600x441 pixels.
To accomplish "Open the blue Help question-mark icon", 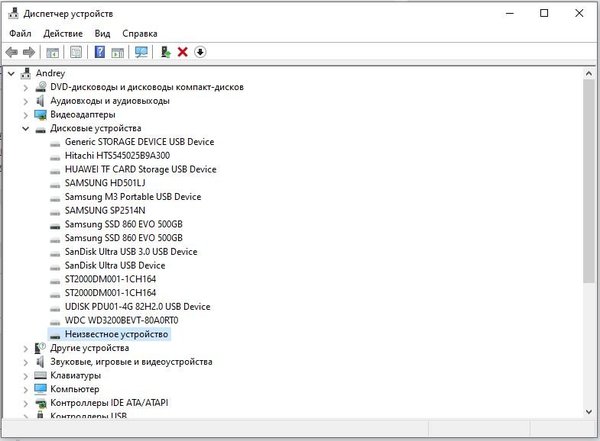I will coord(99,52).
